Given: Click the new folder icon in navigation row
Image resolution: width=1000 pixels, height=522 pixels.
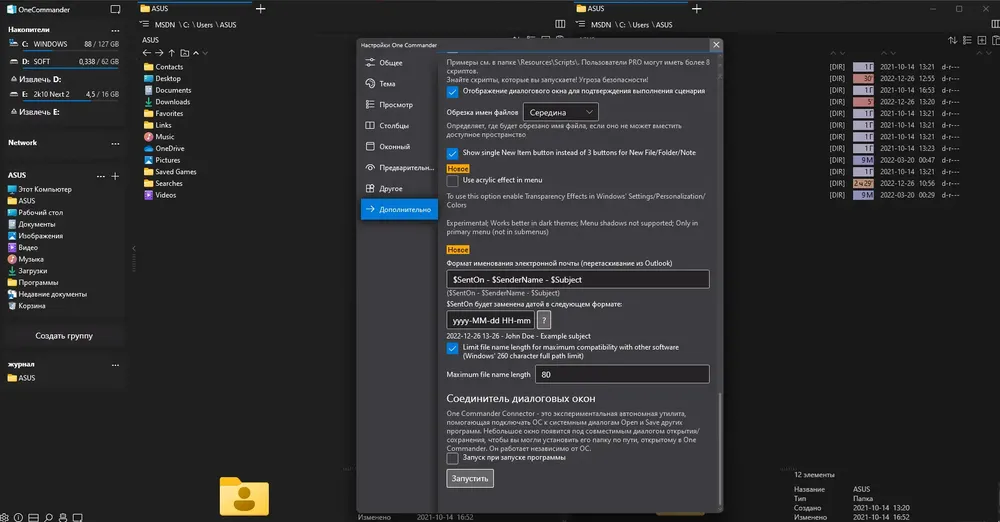Looking at the screenshot, I should tap(184, 53).
